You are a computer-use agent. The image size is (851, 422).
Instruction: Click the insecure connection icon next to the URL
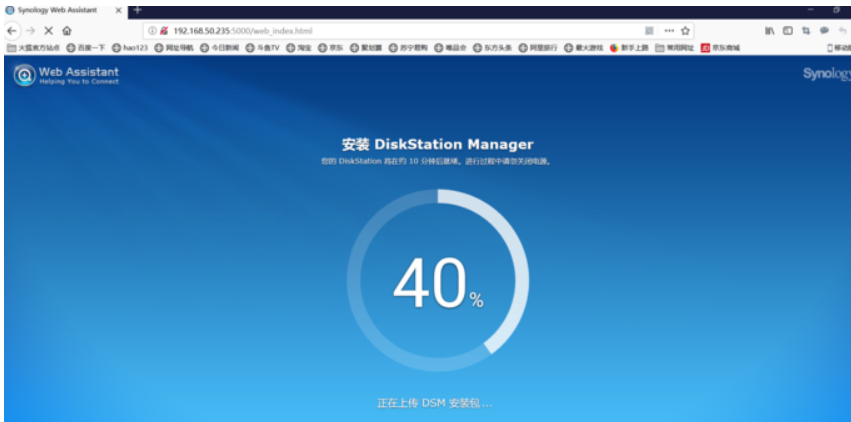[x=164, y=31]
